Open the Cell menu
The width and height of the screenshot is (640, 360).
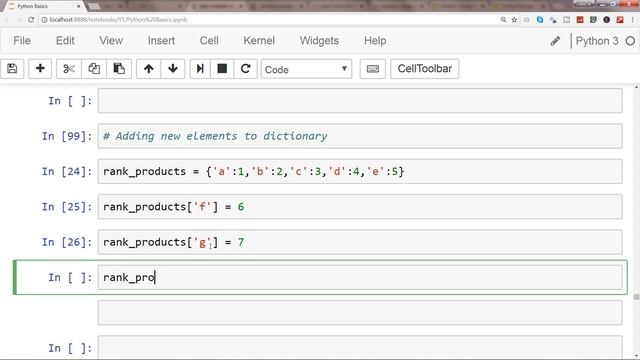[x=209, y=41]
